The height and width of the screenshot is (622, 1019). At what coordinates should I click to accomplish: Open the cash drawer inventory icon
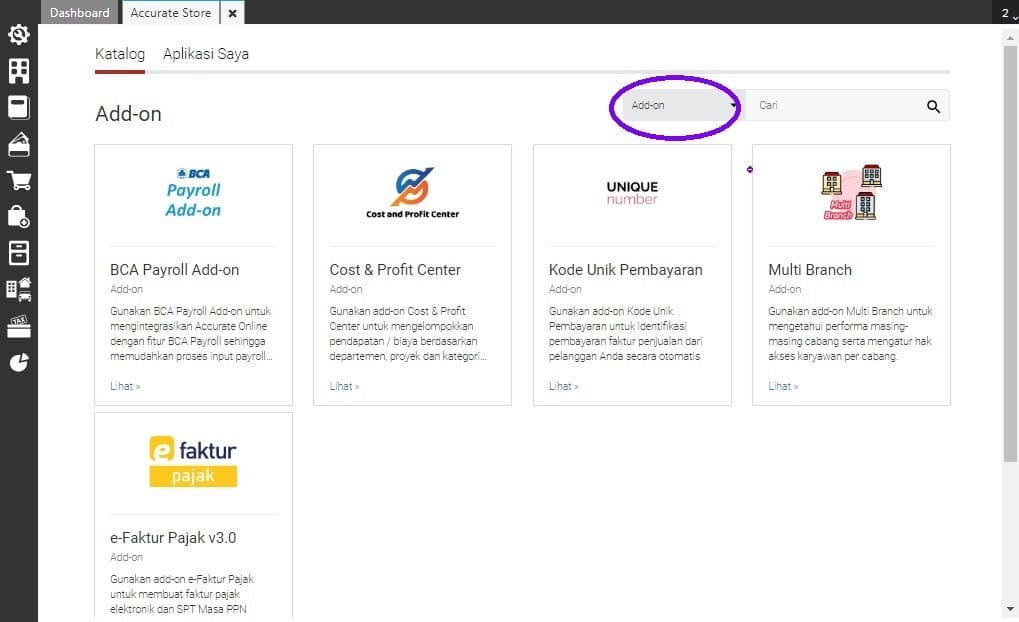pyautogui.click(x=18, y=253)
